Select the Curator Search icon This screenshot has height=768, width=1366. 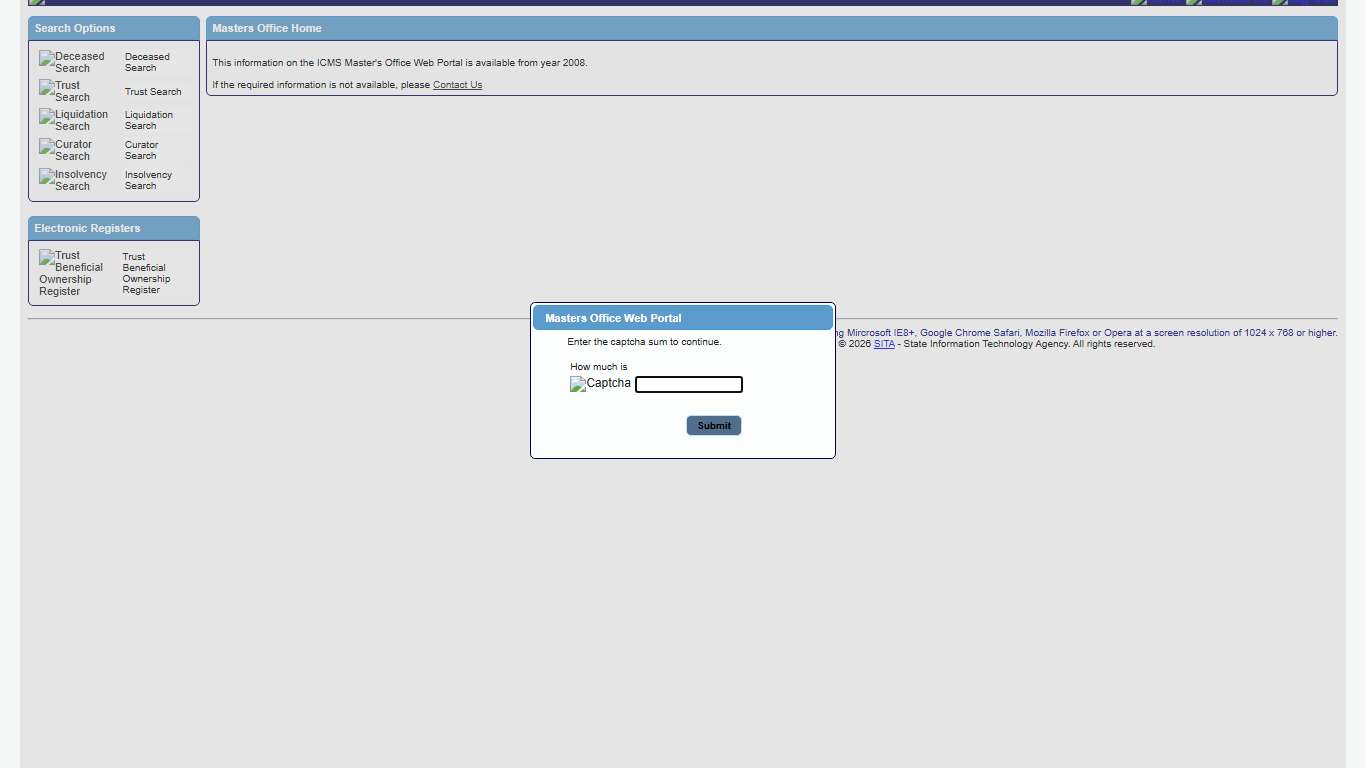(66, 150)
